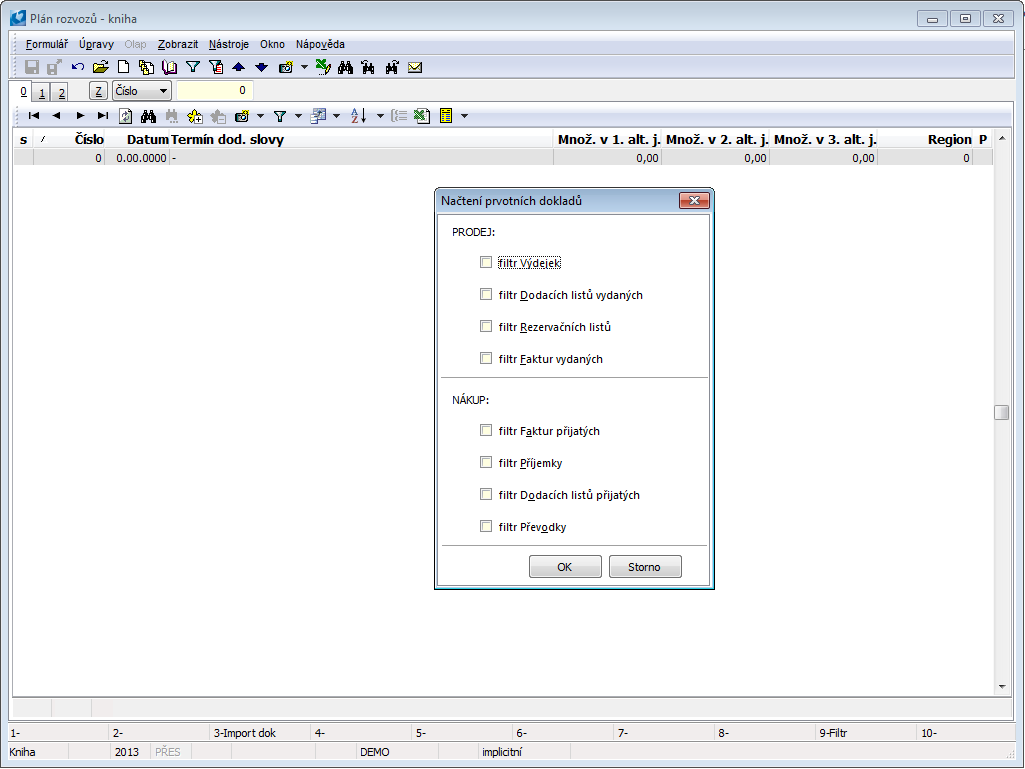
Task: Click the 3-Import dok function key label
Action: pyautogui.click(x=244, y=733)
